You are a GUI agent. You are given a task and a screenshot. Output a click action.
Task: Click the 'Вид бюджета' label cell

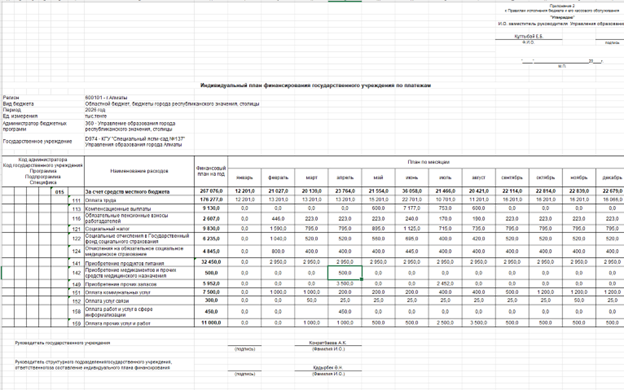coord(18,104)
